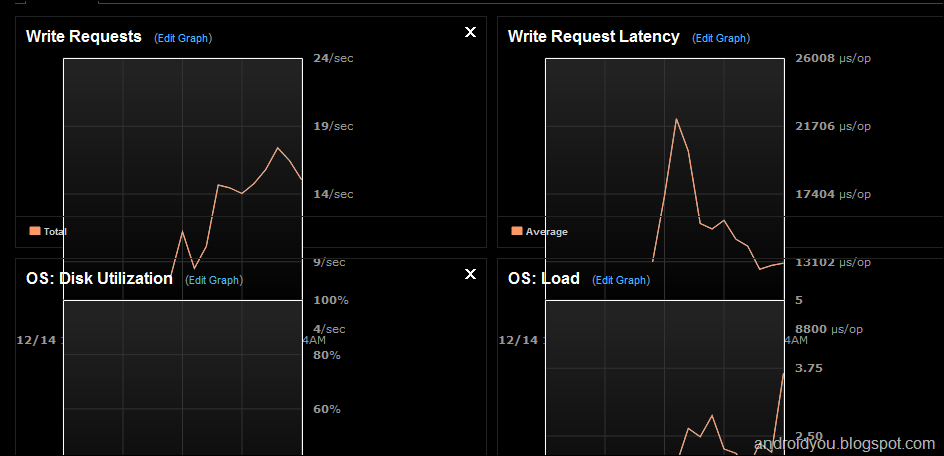Click the 60% disk utilization axis label
Viewport: 944px width, 456px height.
coord(327,409)
